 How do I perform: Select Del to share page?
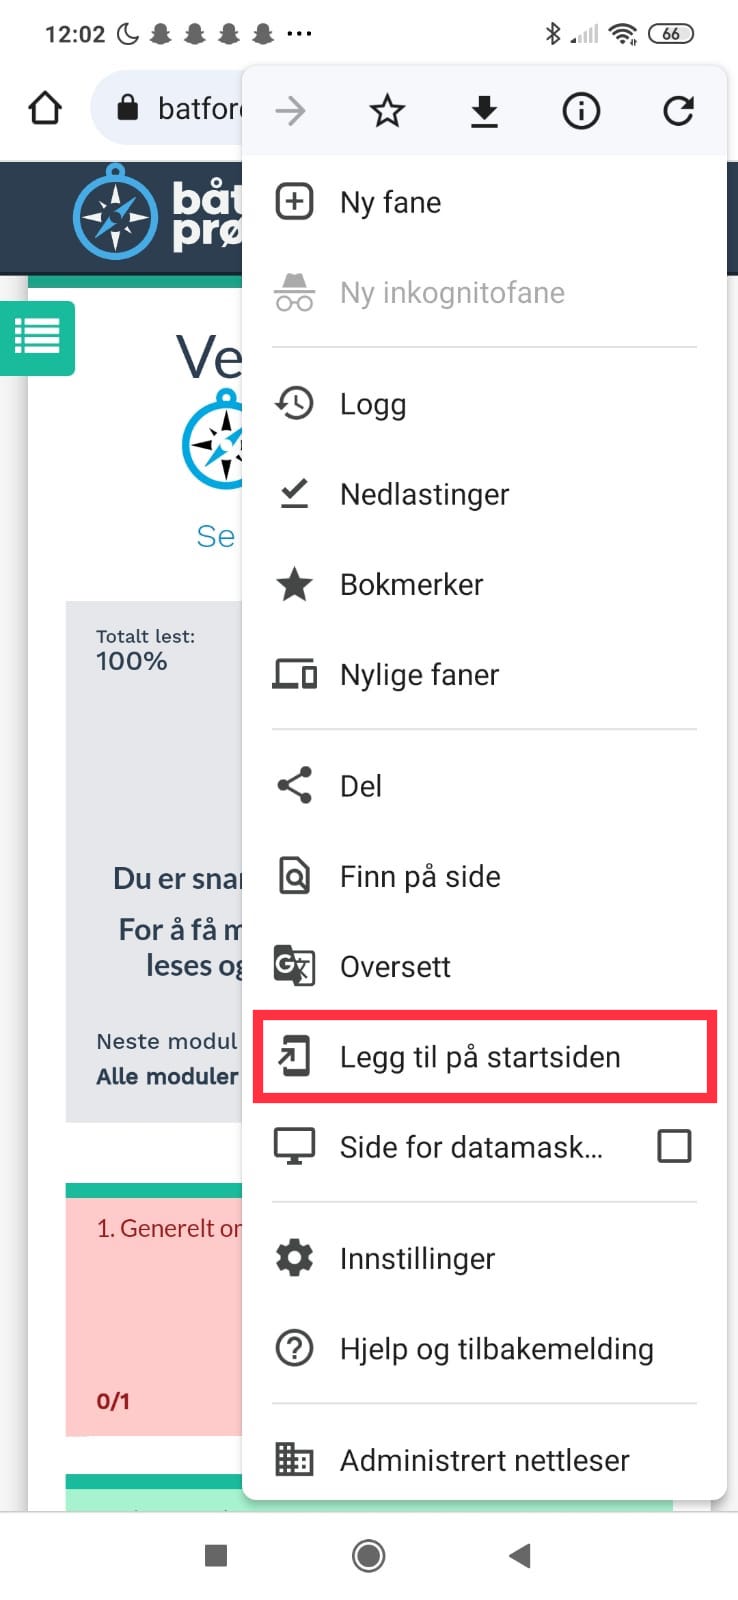[484, 786]
